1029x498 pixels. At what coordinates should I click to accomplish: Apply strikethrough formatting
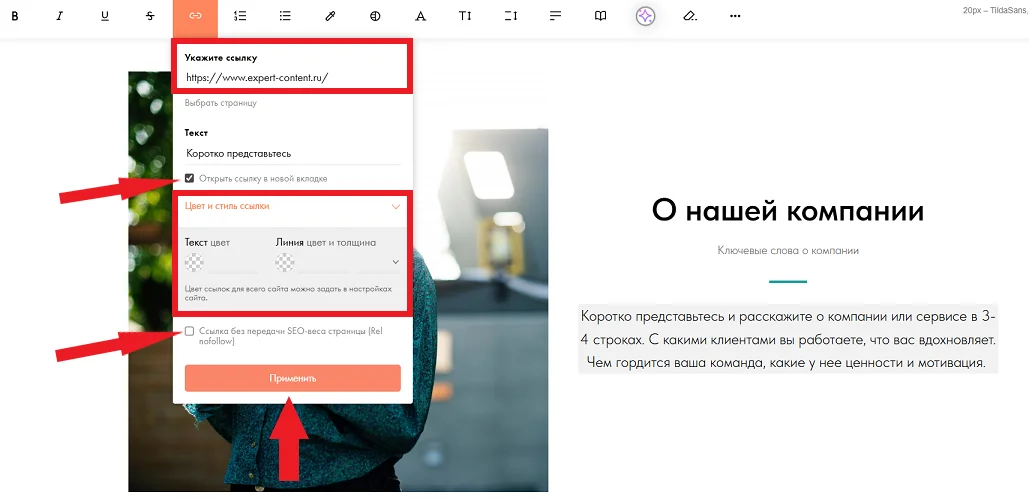coord(150,16)
